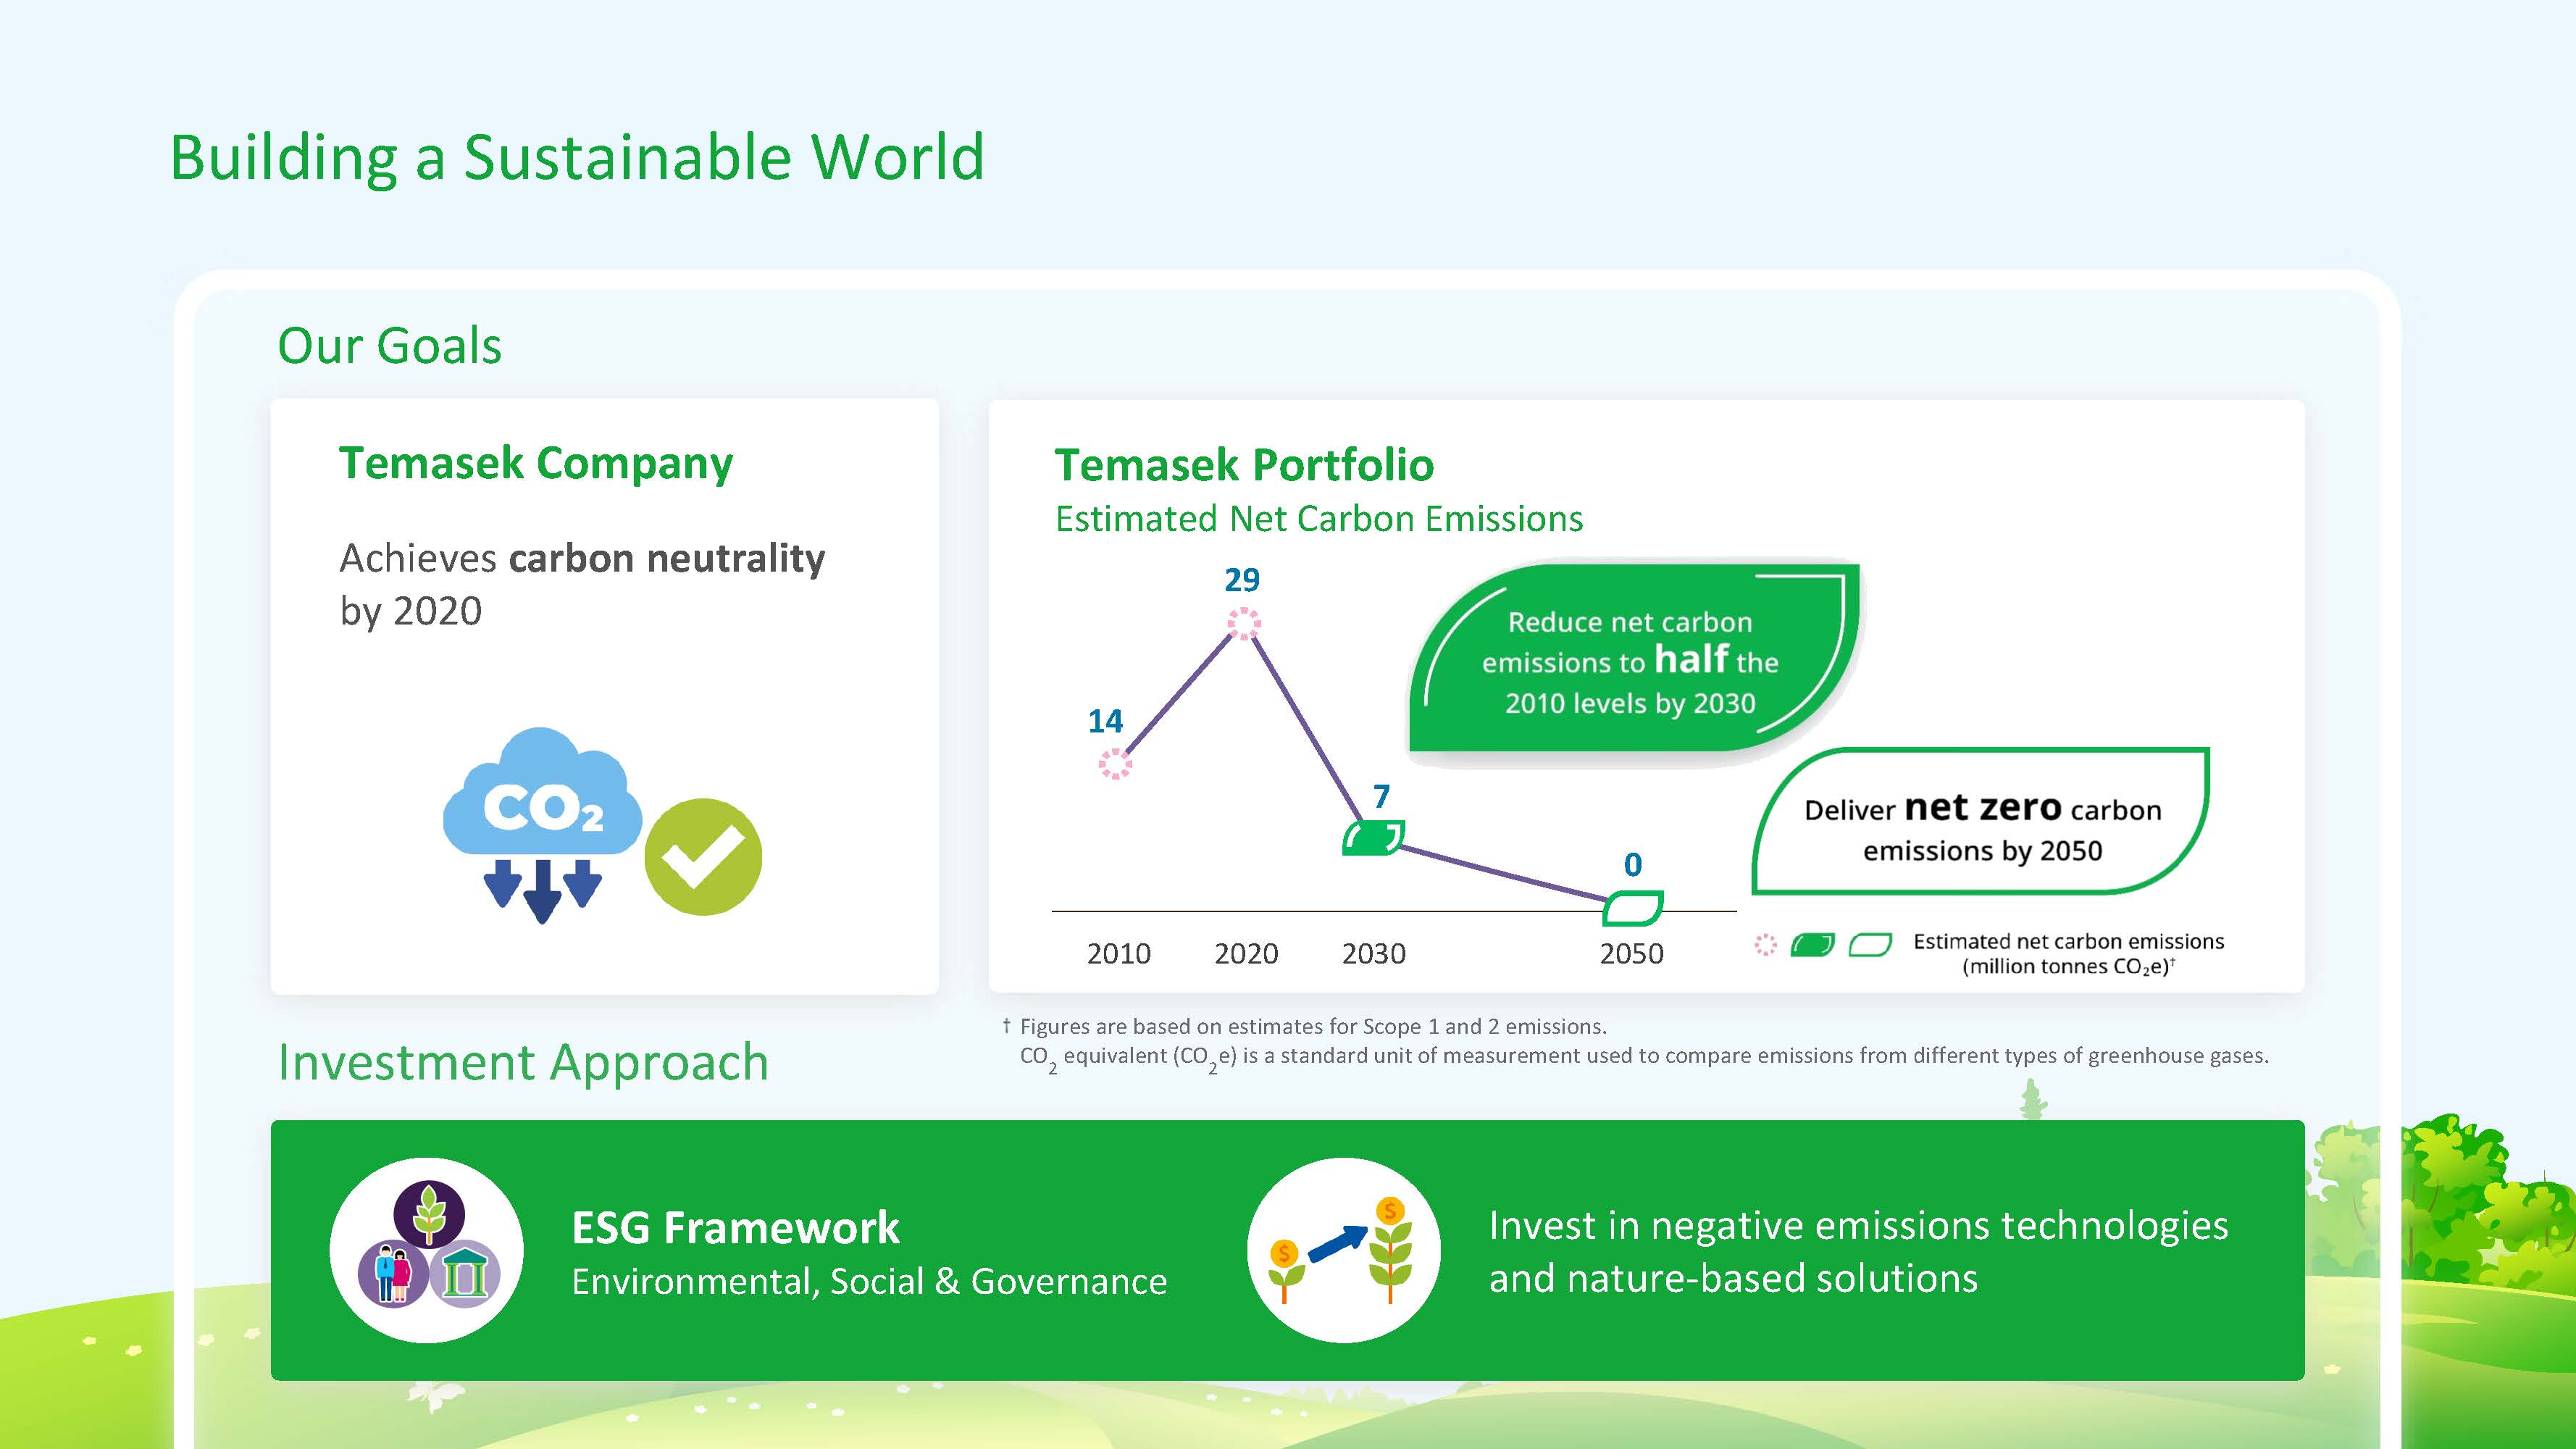Click the outlined 2050 leaf marker
Image resolution: width=2576 pixels, height=1449 pixels.
pyautogui.click(x=1633, y=908)
